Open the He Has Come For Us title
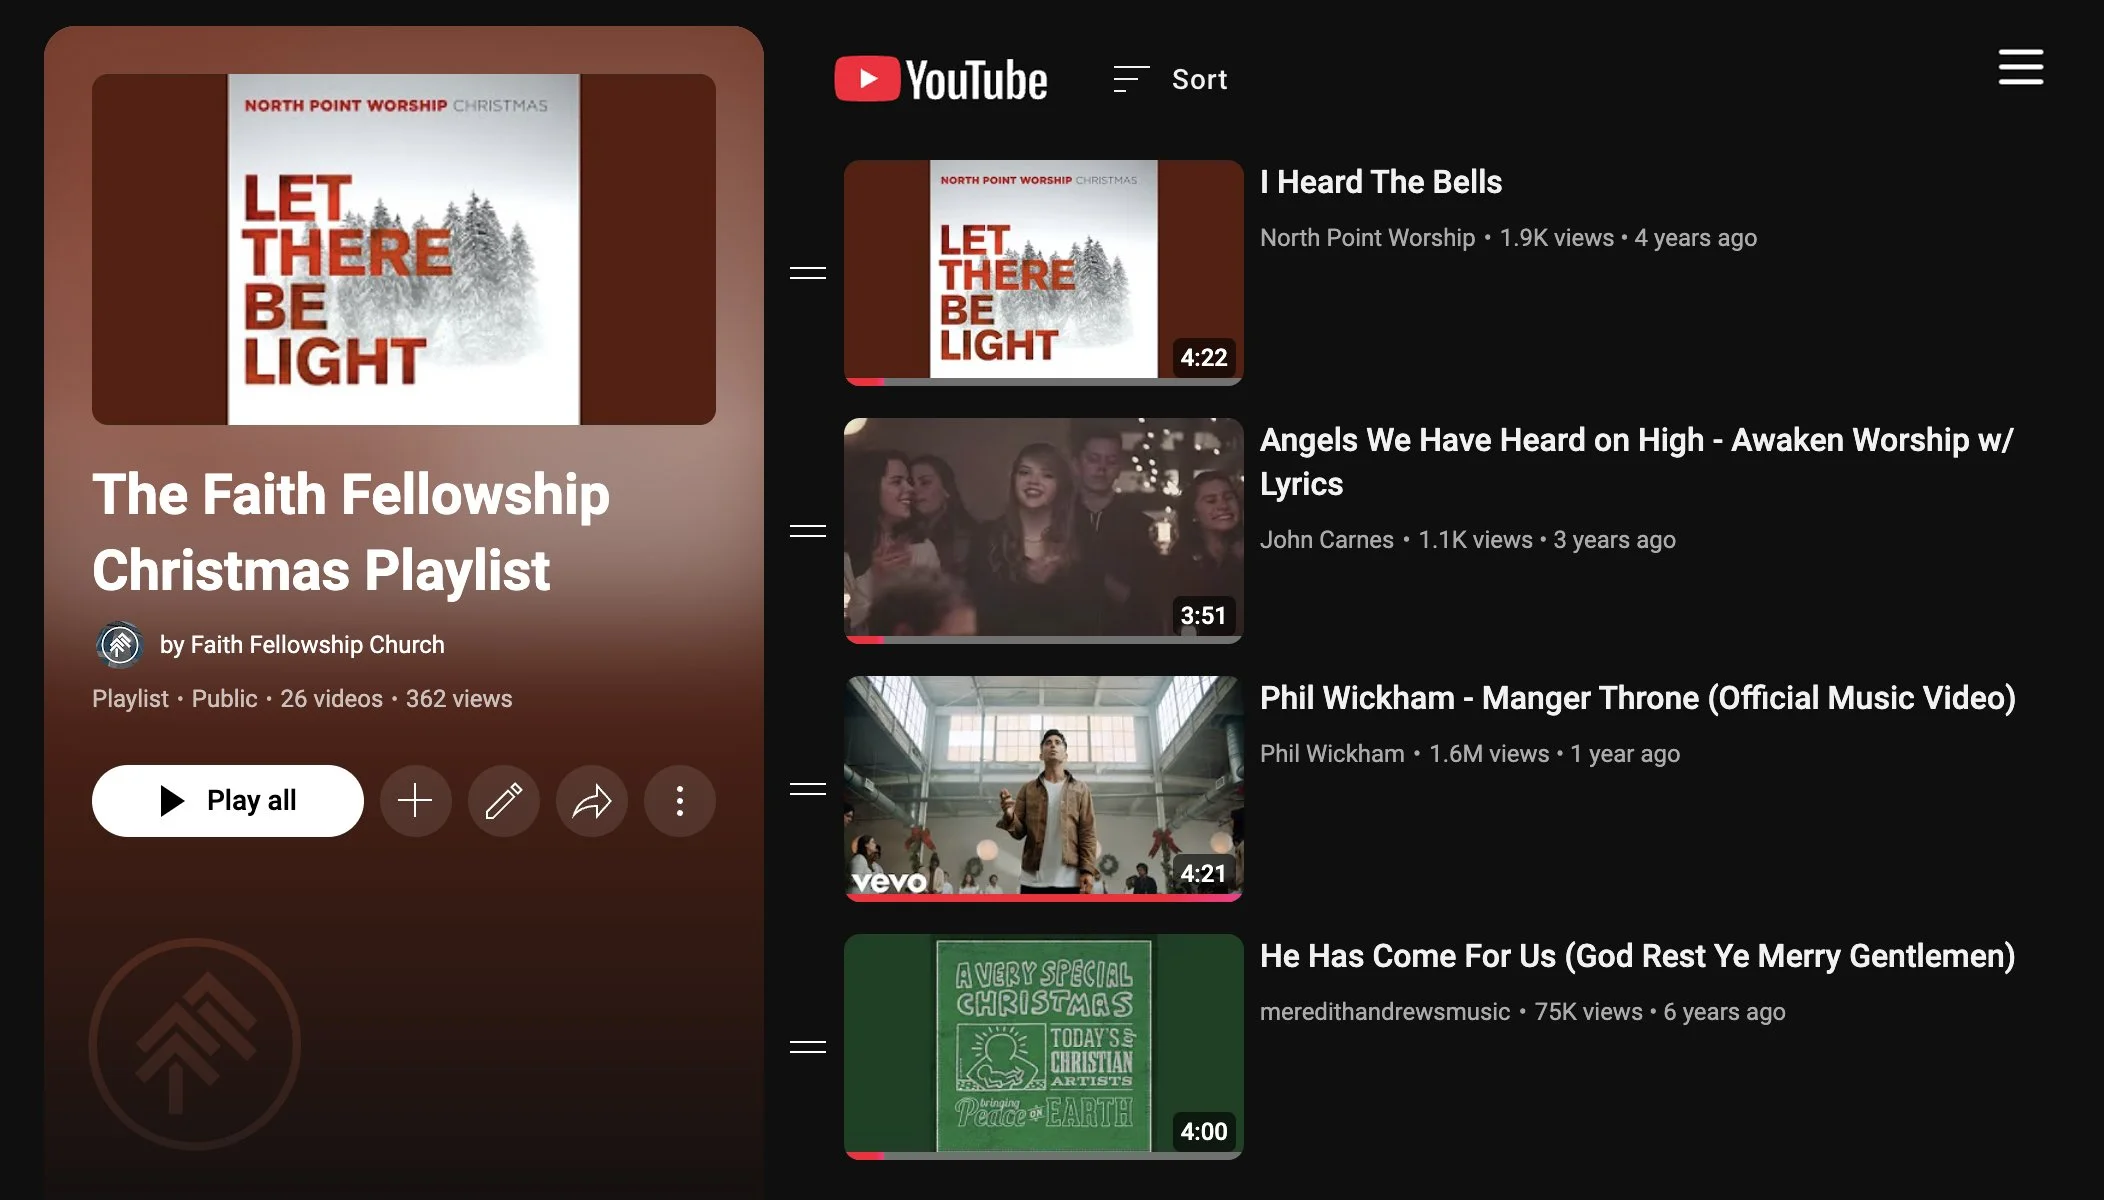 1638,955
